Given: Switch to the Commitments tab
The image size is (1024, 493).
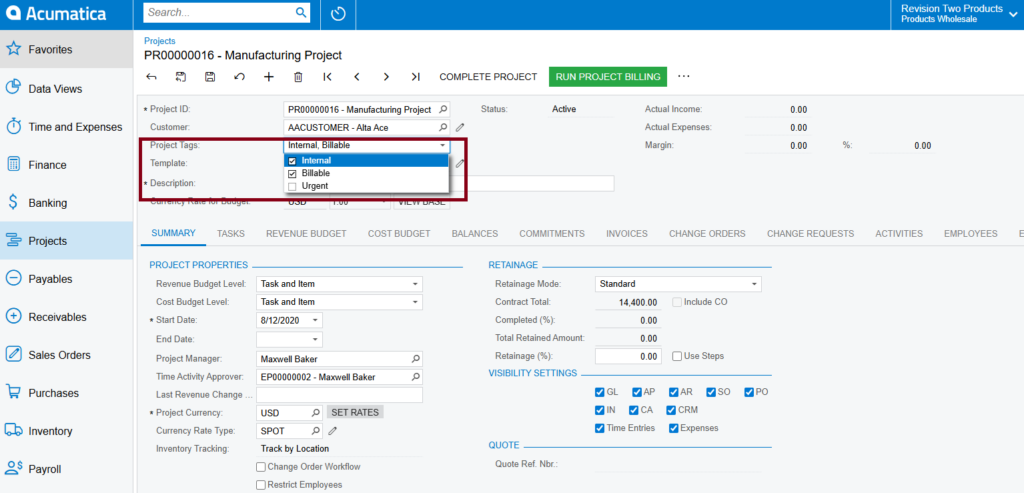Looking at the screenshot, I should coord(552,233).
